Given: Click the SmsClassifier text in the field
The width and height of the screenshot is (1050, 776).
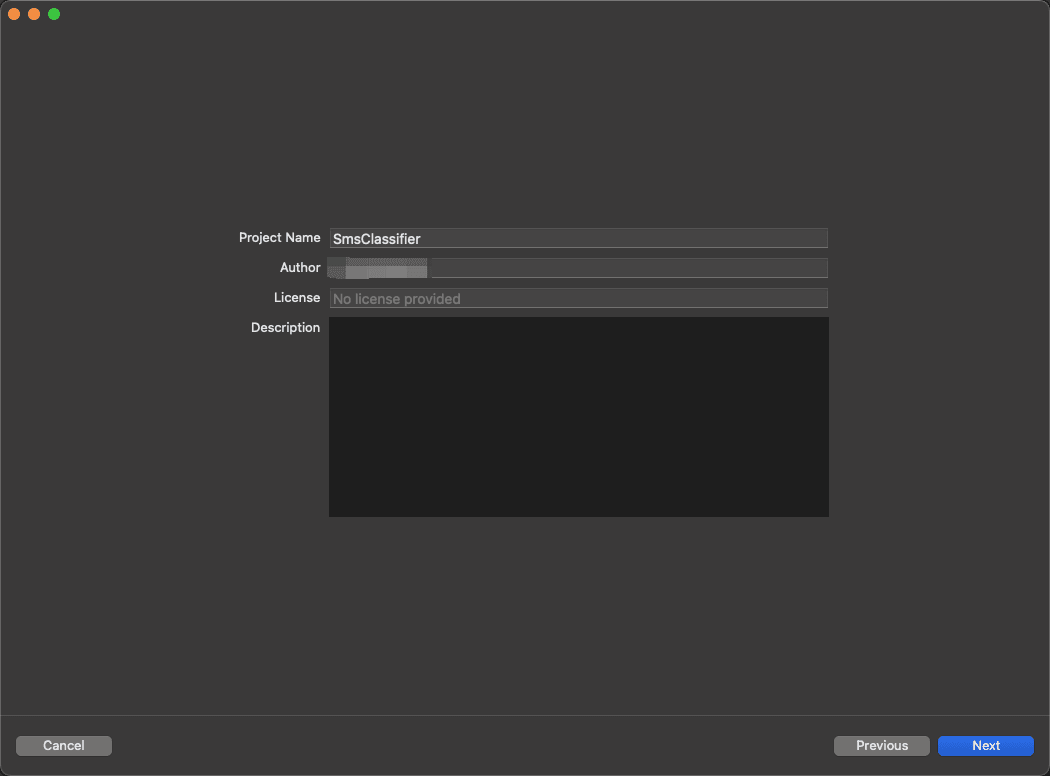Looking at the screenshot, I should click(376, 239).
